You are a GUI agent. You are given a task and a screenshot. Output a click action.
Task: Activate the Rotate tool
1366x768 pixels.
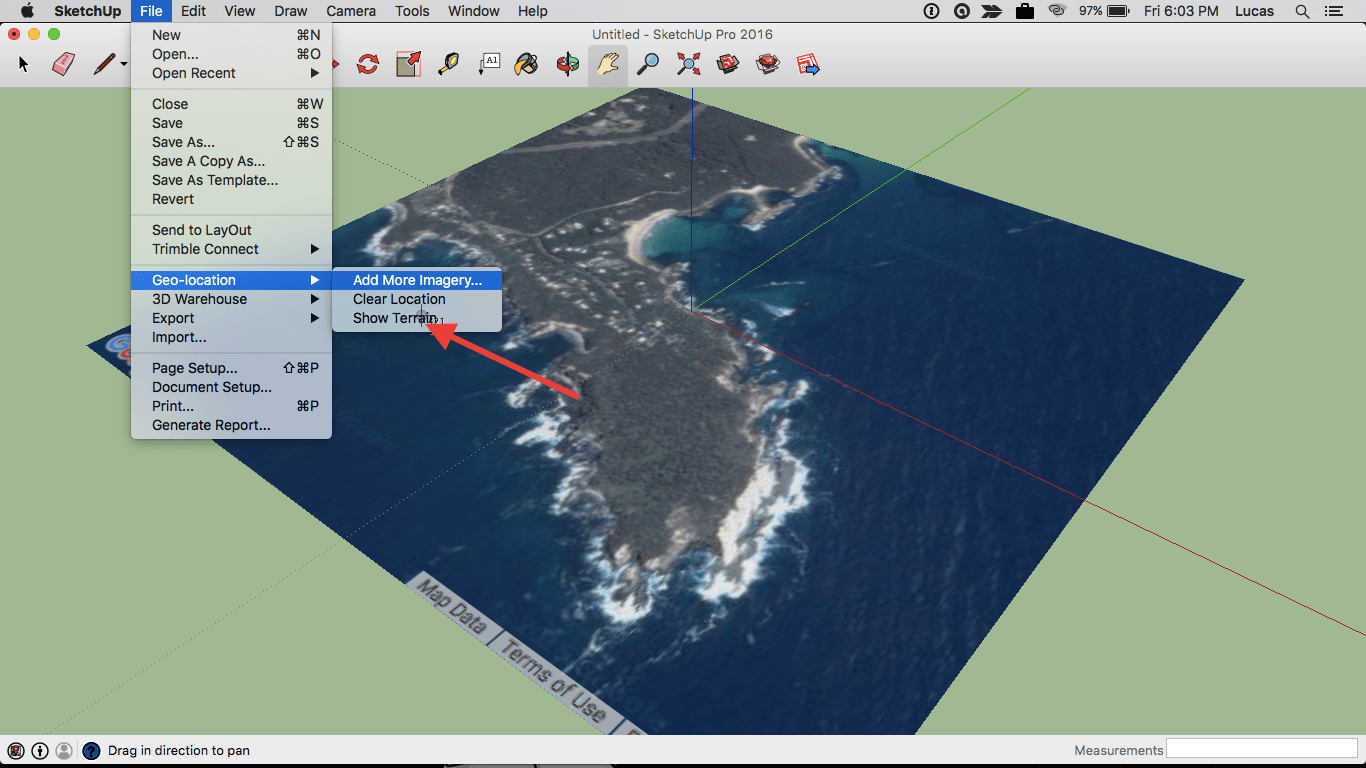[368, 65]
